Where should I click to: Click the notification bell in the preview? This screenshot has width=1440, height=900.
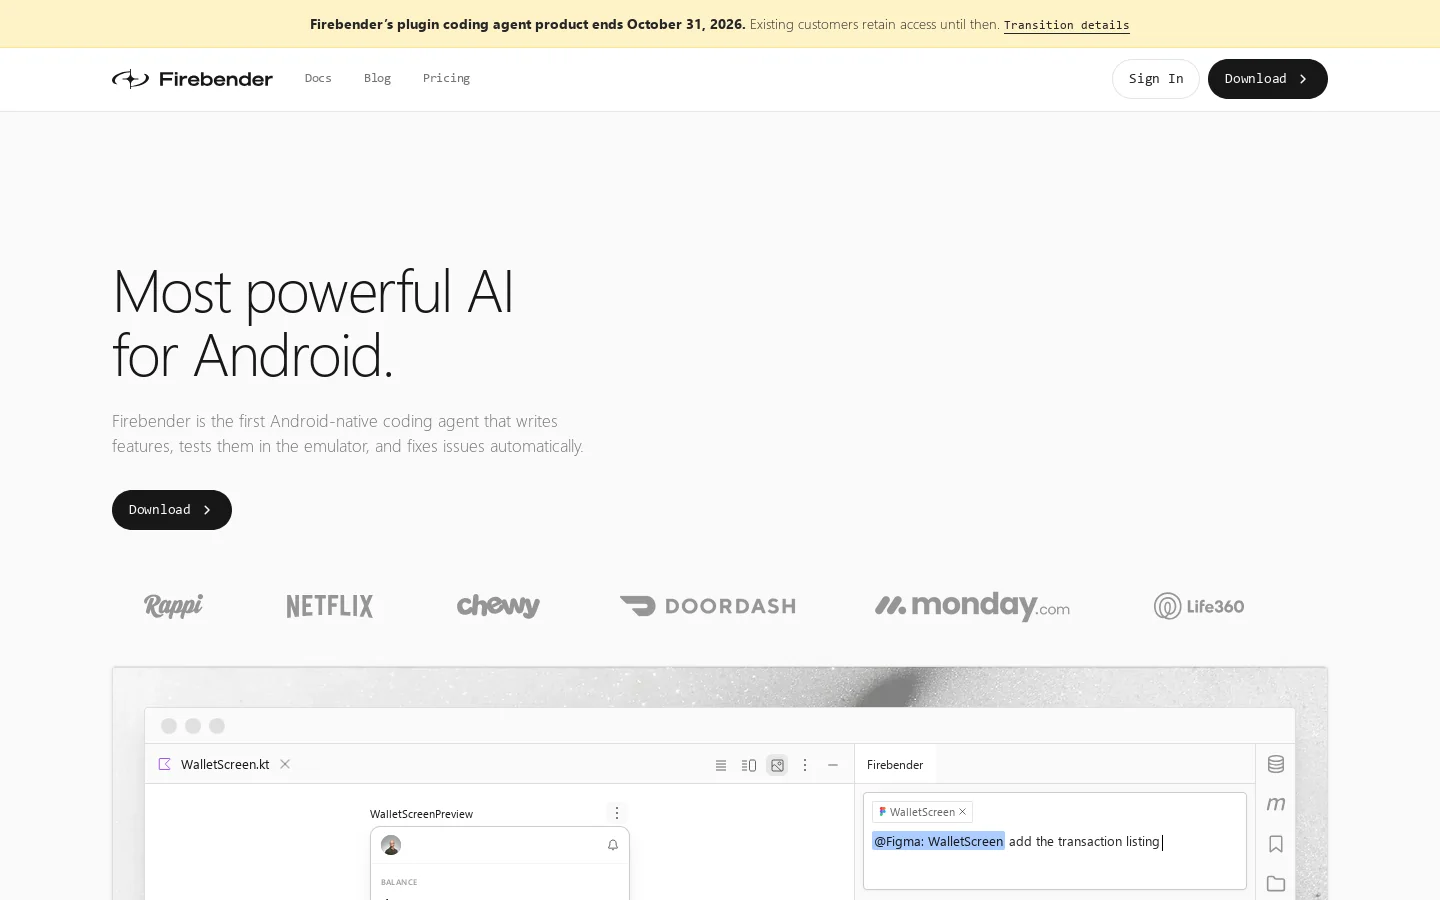pos(613,845)
